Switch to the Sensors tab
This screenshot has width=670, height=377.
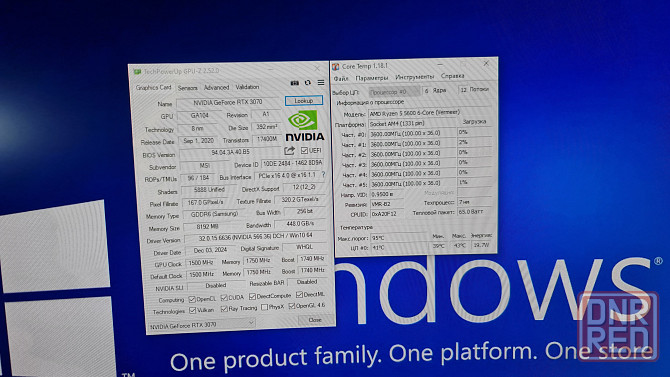tap(188, 88)
